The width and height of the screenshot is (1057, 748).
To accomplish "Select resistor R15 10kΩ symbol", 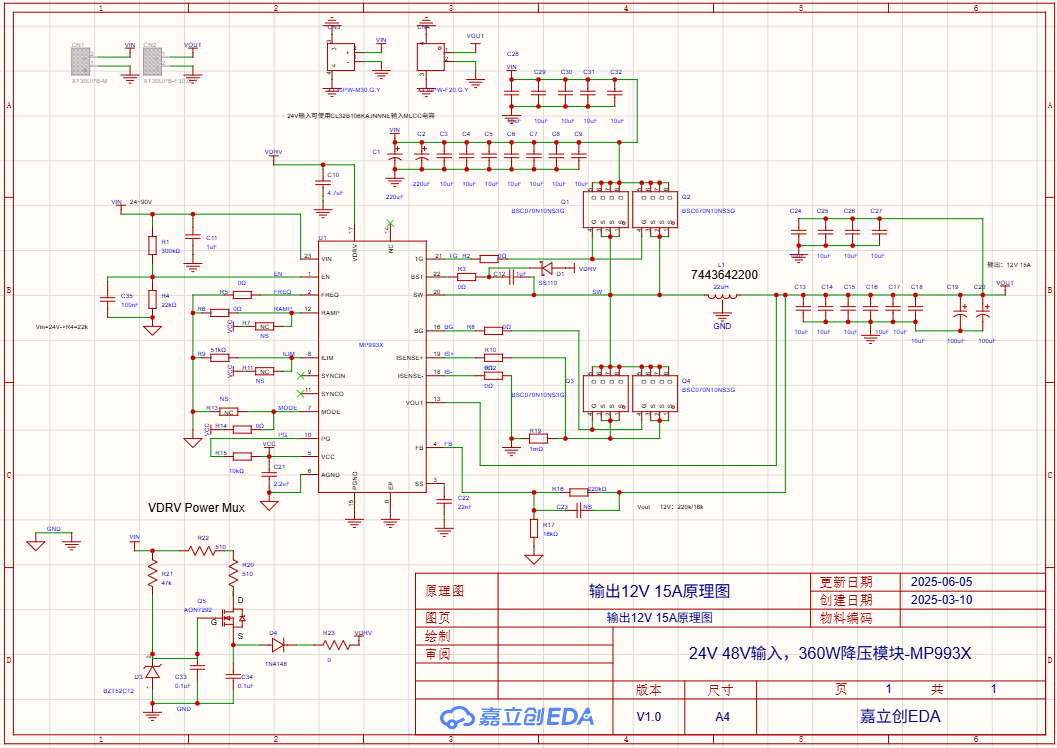I will (x=242, y=456).
